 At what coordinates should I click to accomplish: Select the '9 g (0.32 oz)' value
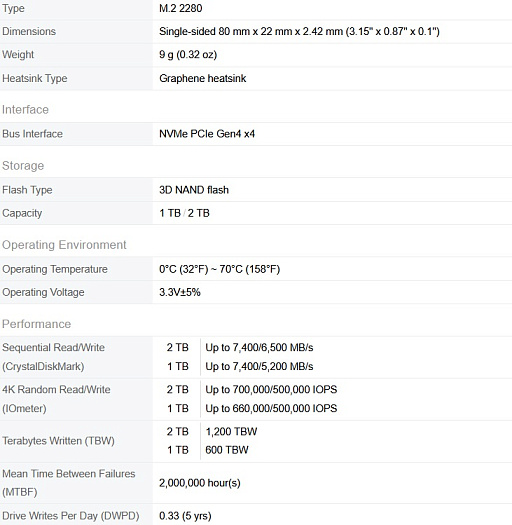tap(188, 55)
